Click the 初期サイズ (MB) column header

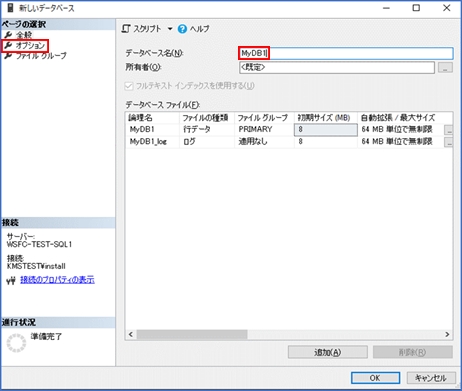[326, 118]
